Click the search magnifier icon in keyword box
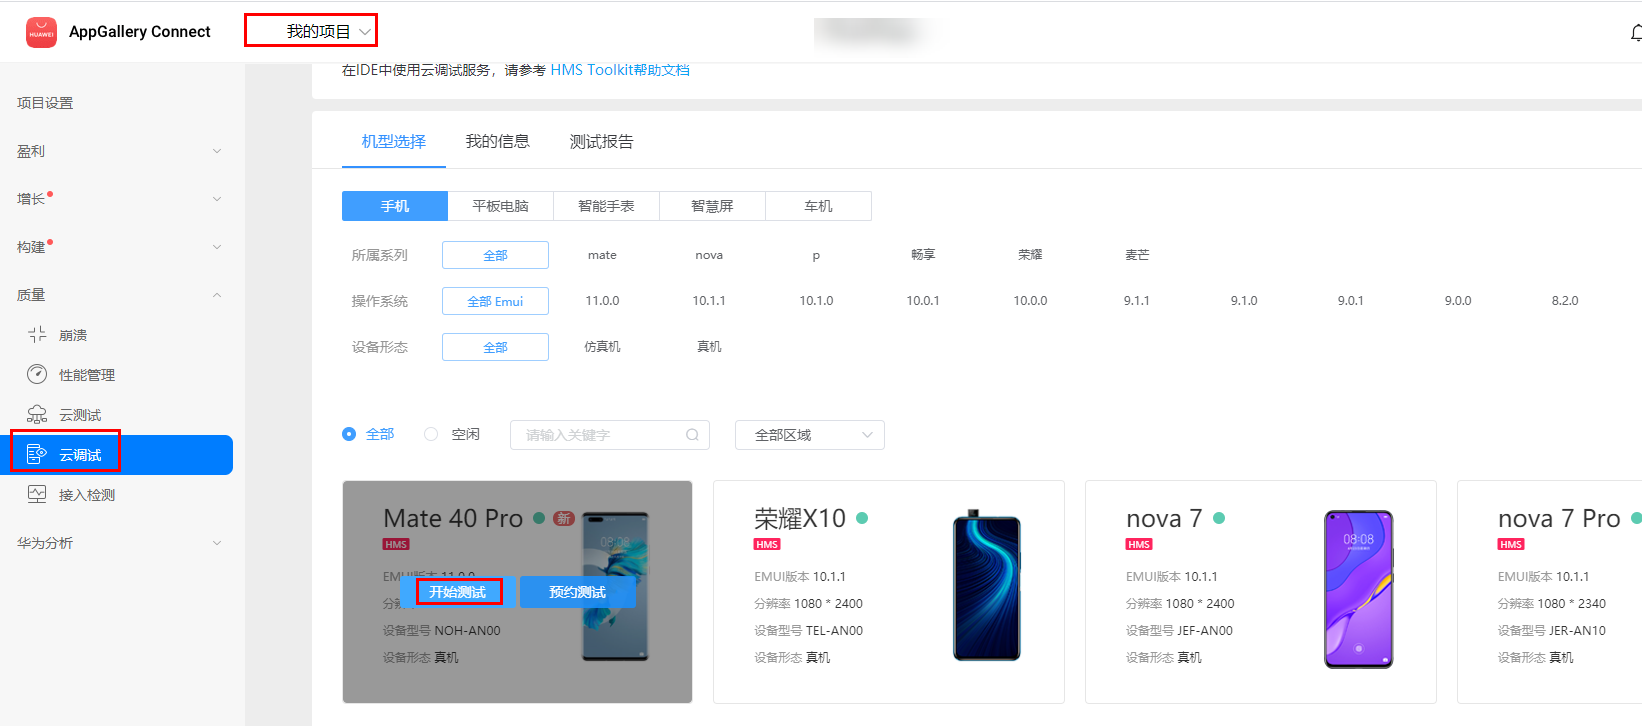Screen dimensions: 1642x726 (x=692, y=435)
